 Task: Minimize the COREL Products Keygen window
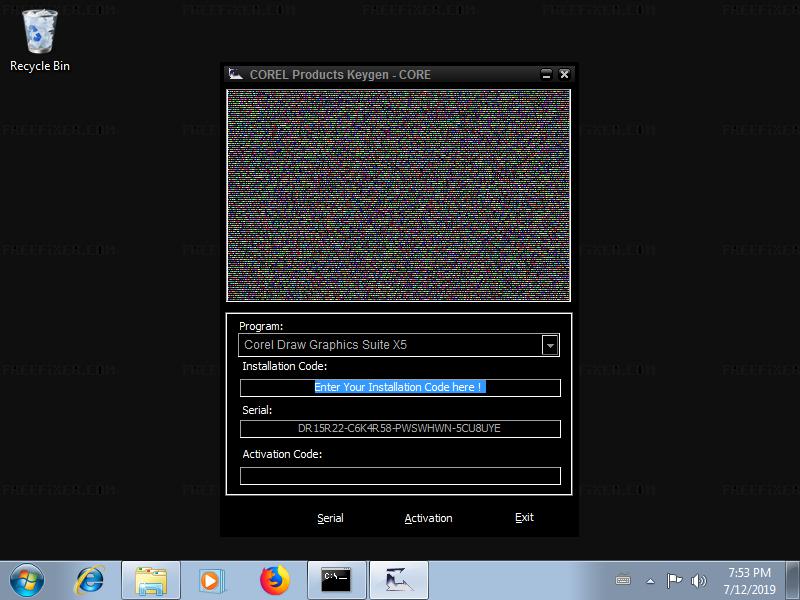546,74
